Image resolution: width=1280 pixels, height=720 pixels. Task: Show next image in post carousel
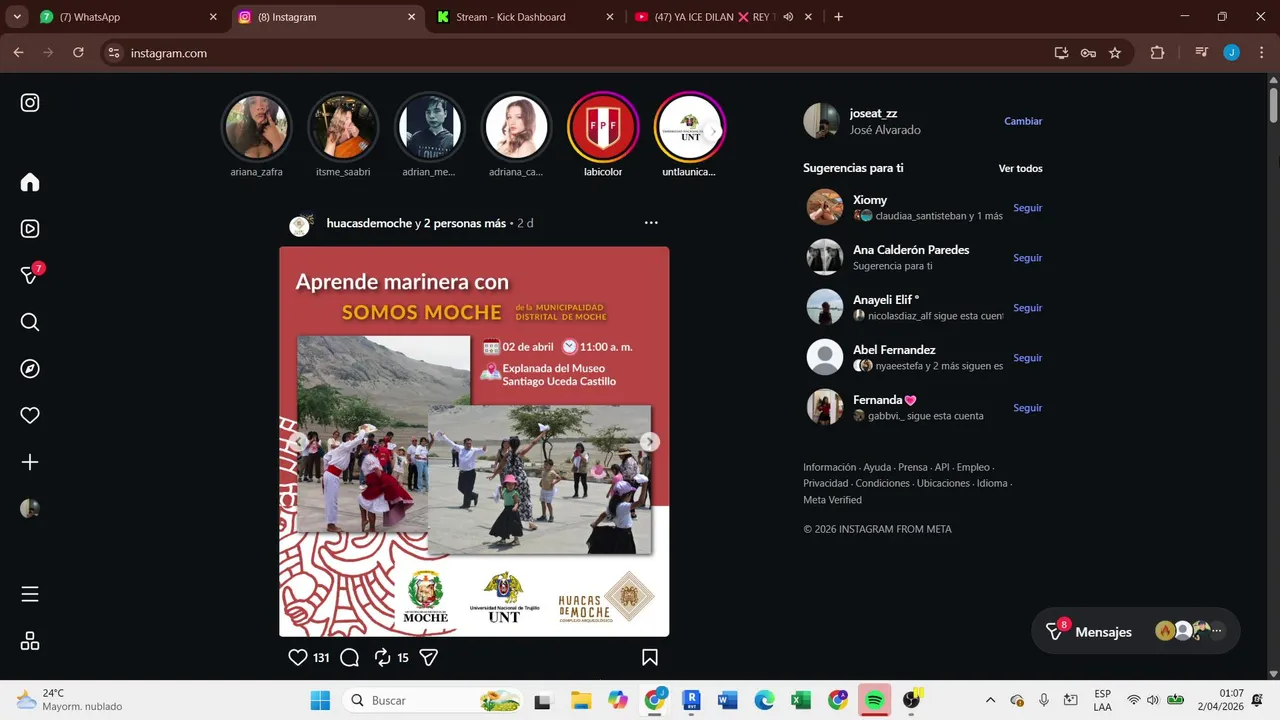point(650,441)
